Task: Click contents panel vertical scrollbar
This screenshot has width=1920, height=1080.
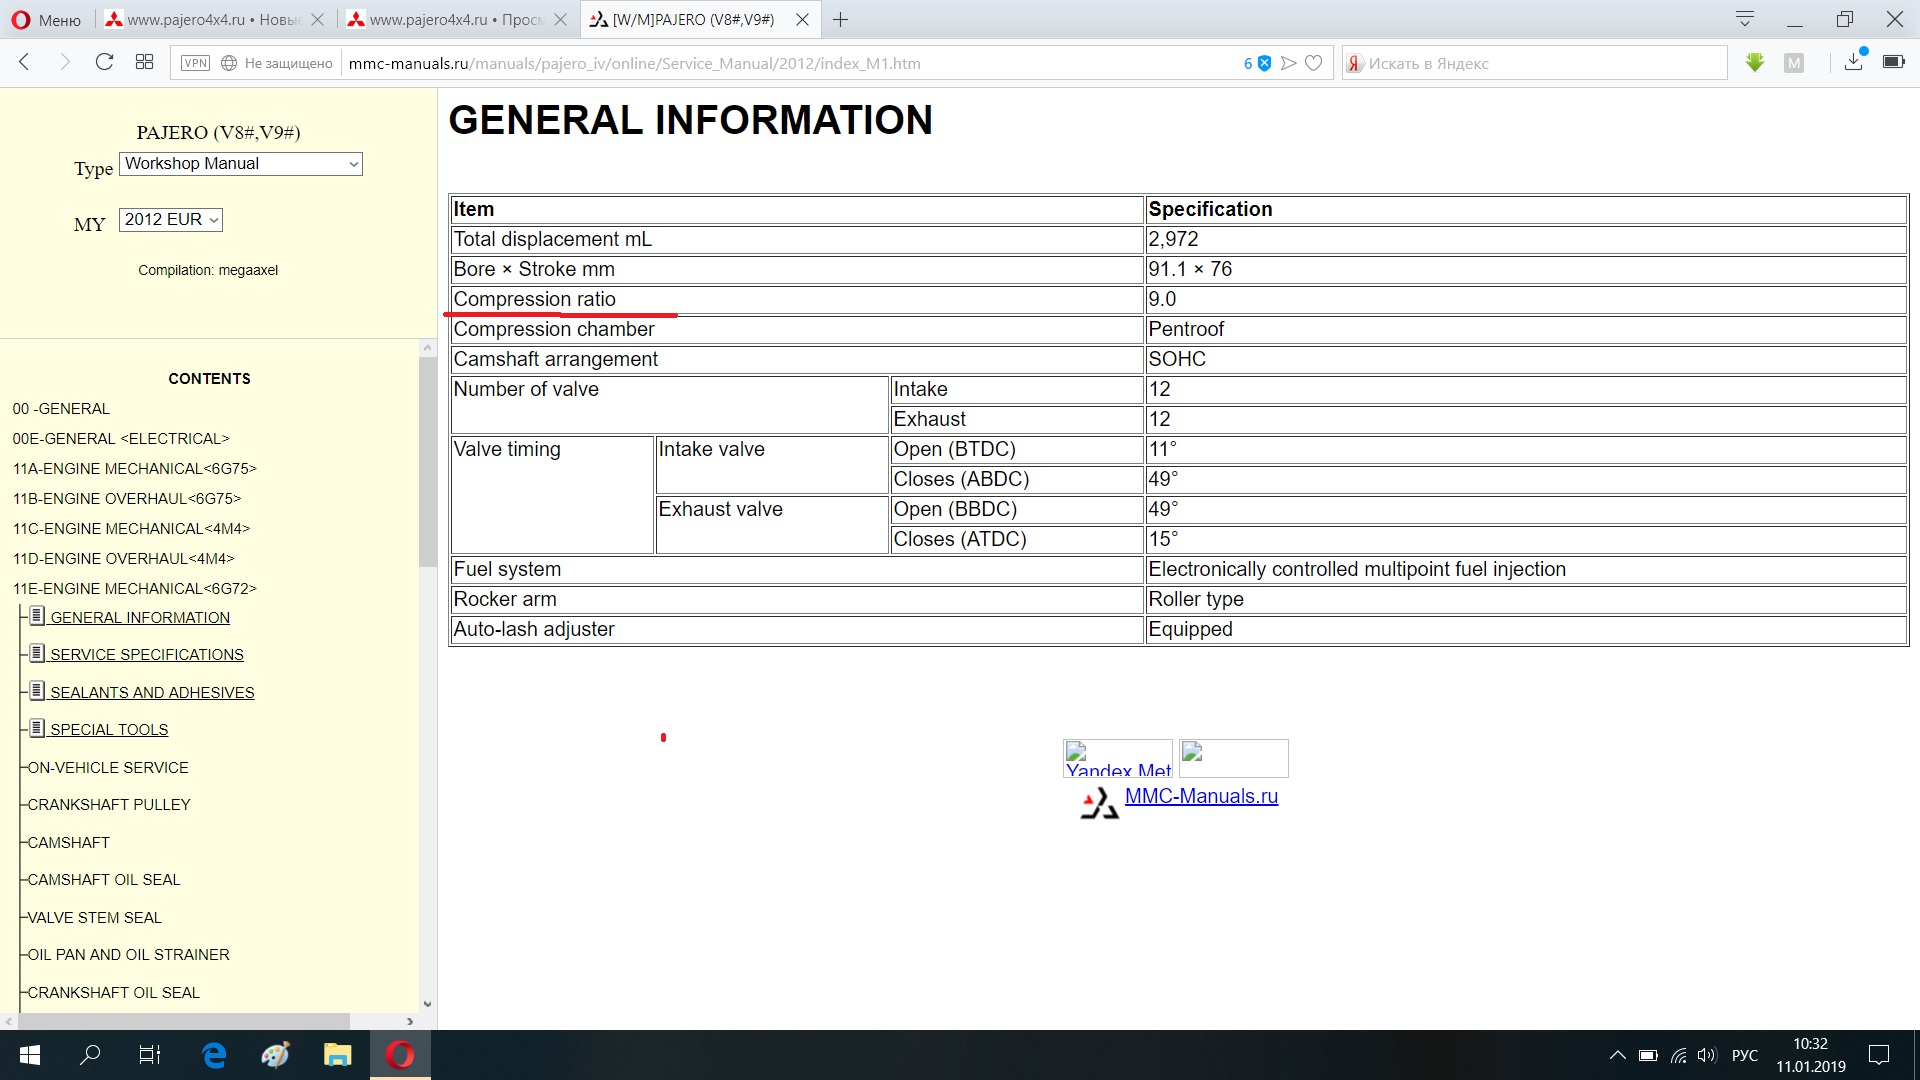Action: tap(427, 460)
